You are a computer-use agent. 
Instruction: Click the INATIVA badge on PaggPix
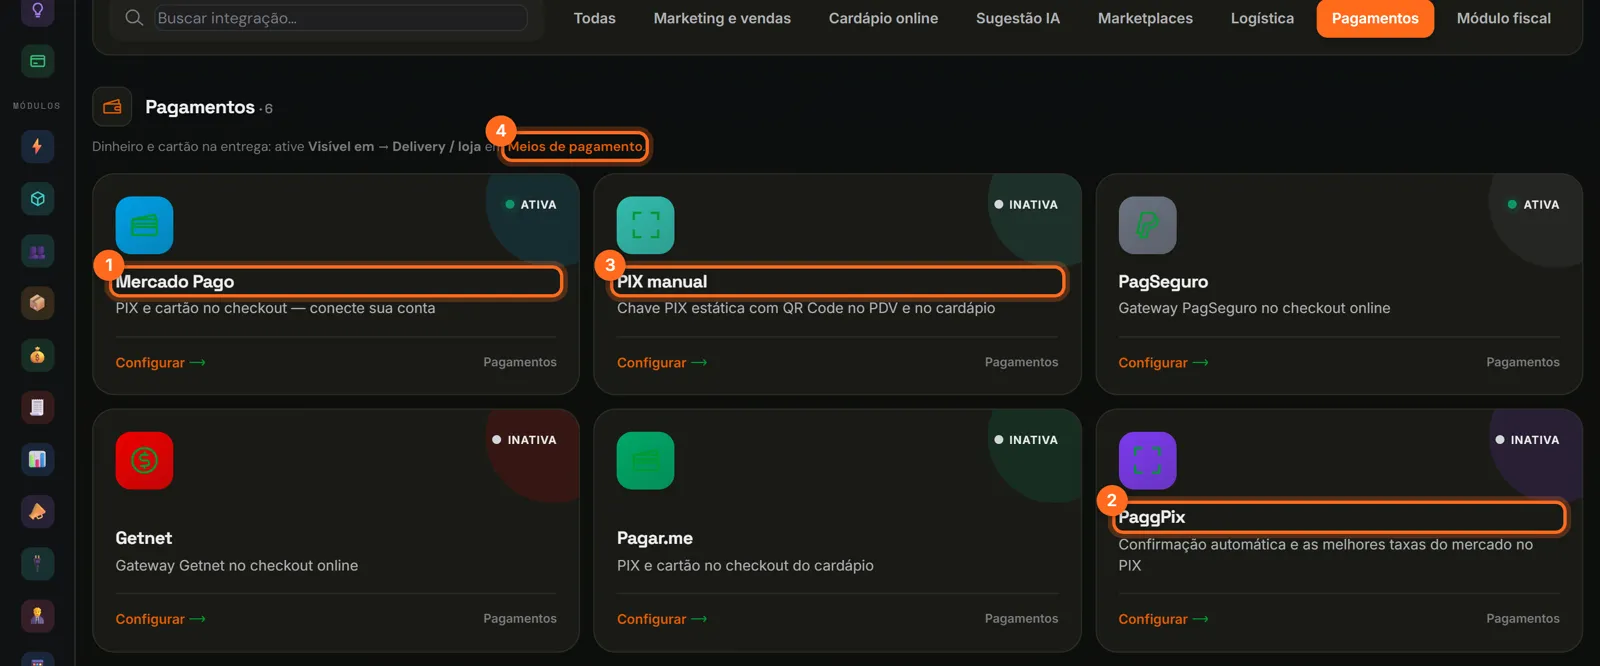[x=1527, y=440]
